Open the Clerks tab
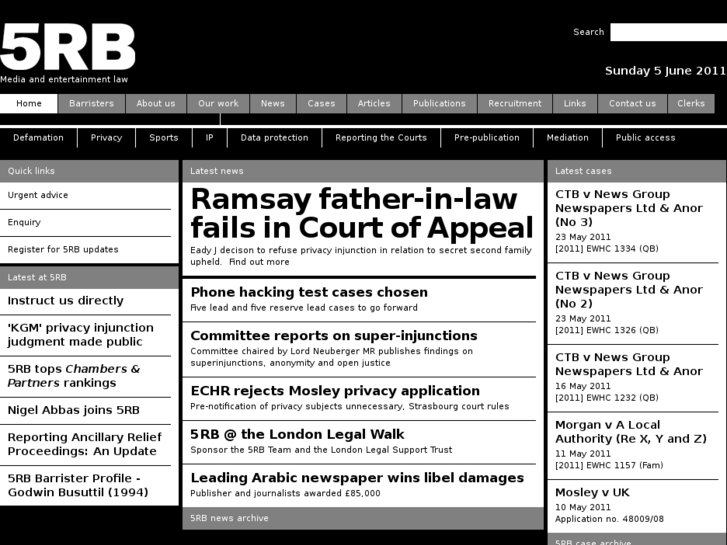 coord(691,103)
